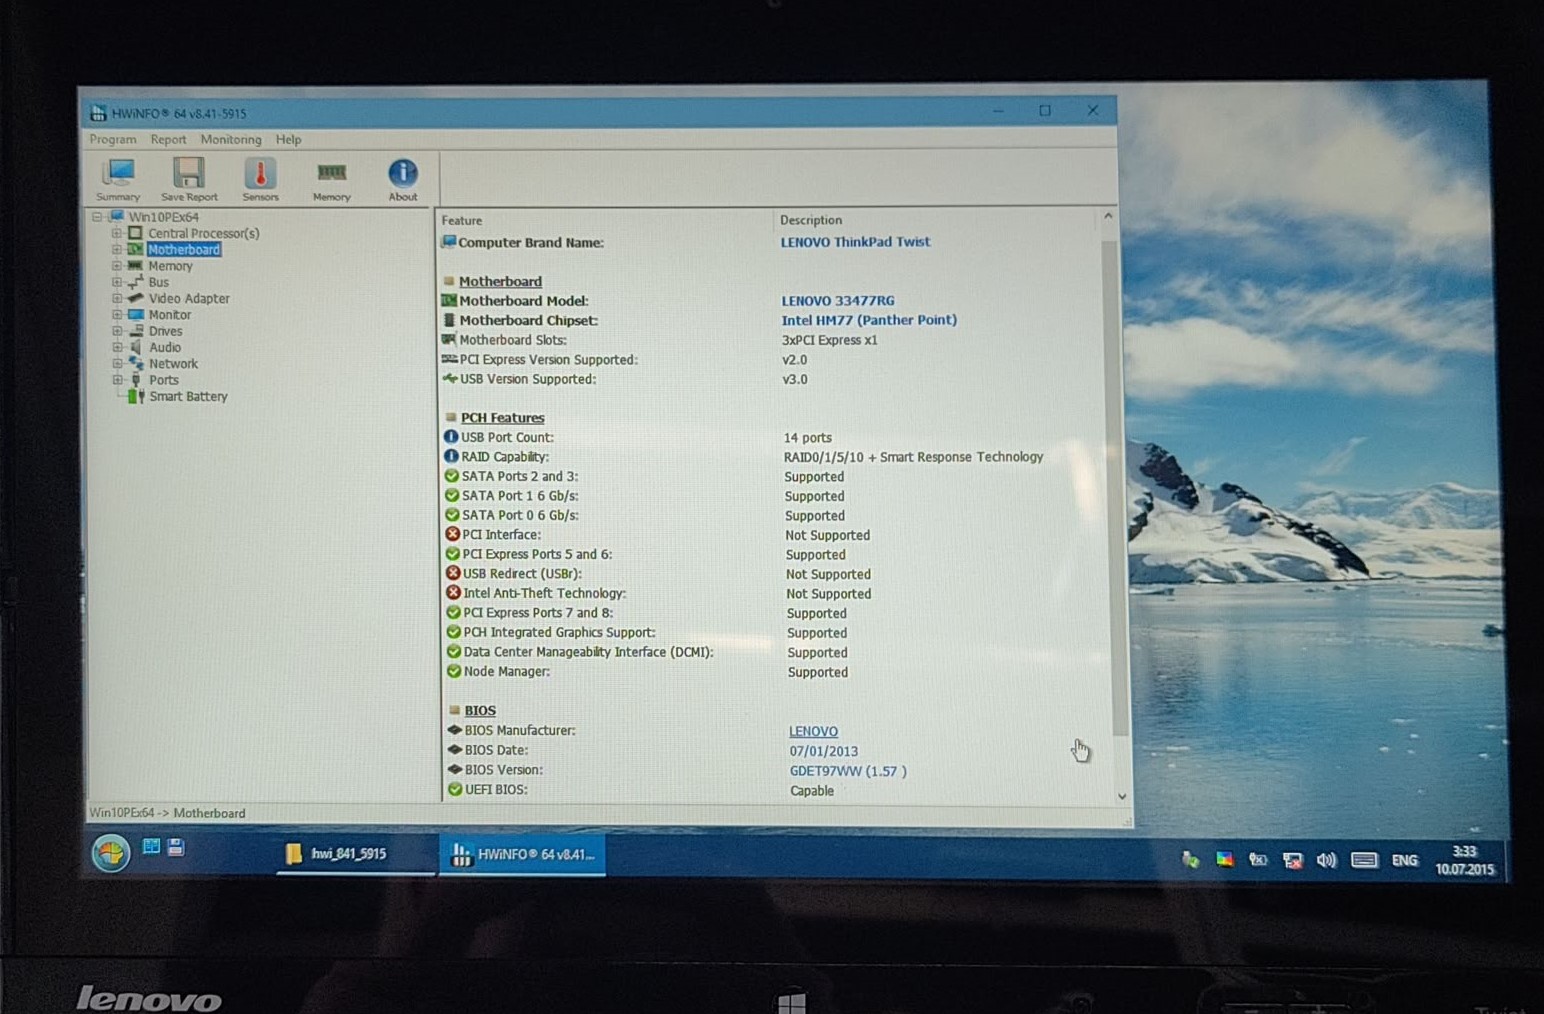Open the taskbar clock showing 3:33
Image resolution: width=1544 pixels, height=1014 pixels.
pyautogui.click(x=1465, y=860)
